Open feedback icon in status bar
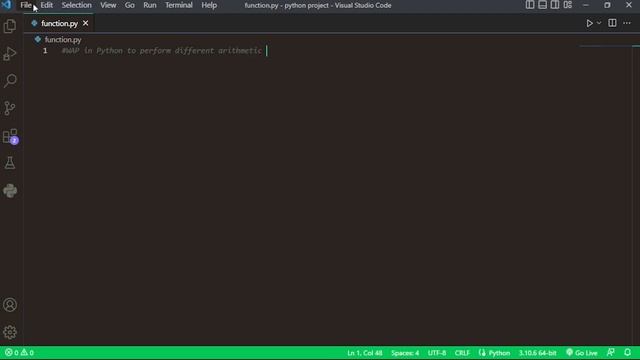This screenshot has width=640, height=360. [x=611, y=352]
